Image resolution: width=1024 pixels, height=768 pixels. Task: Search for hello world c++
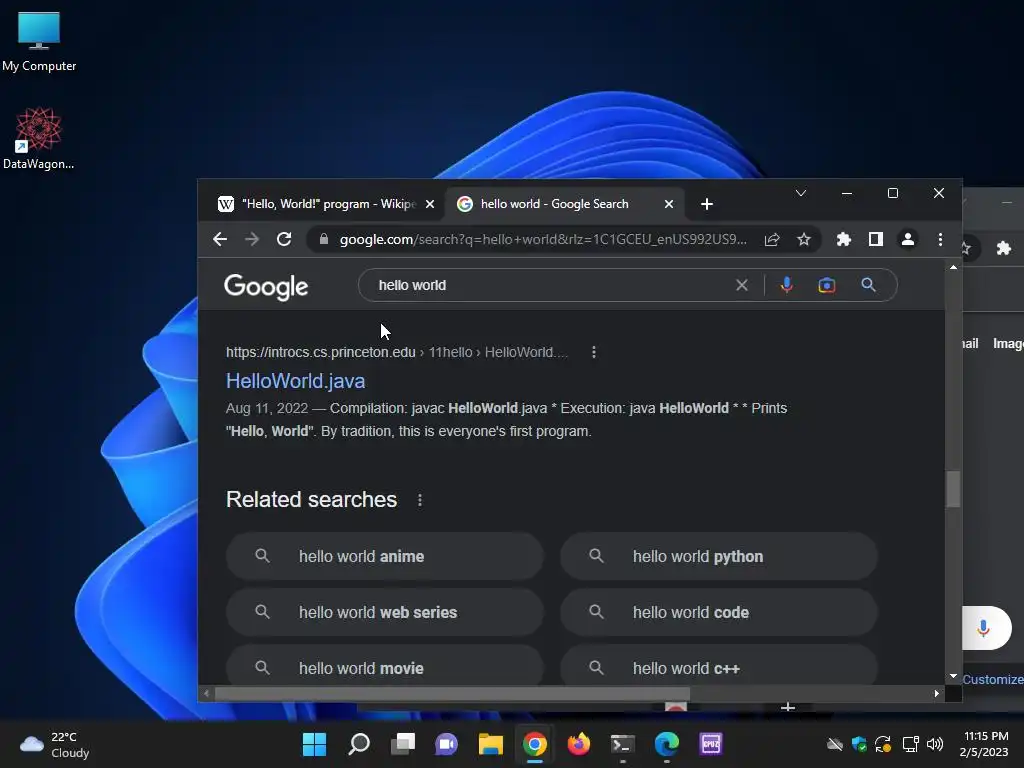click(x=718, y=667)
